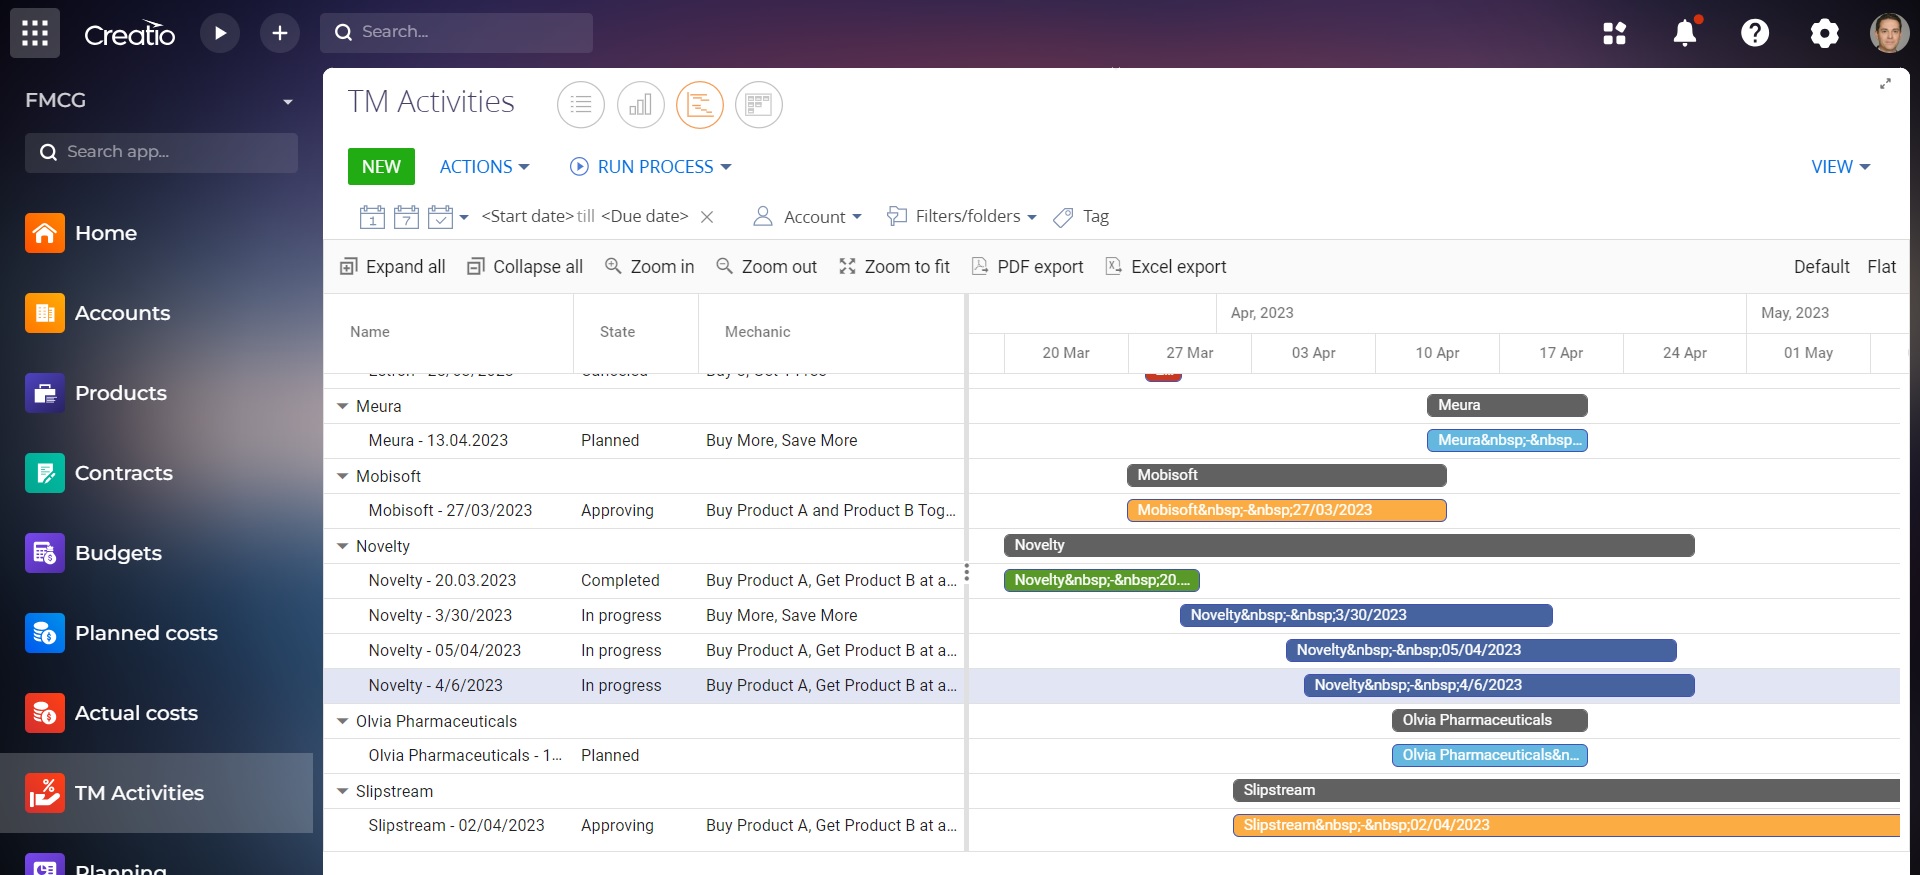Collapse the Meura group

[x=343, y=406]
